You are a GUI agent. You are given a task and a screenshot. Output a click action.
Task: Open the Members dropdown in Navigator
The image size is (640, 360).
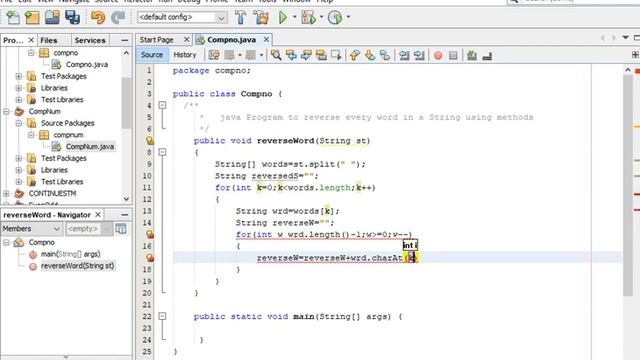click(x=31, y=229)
